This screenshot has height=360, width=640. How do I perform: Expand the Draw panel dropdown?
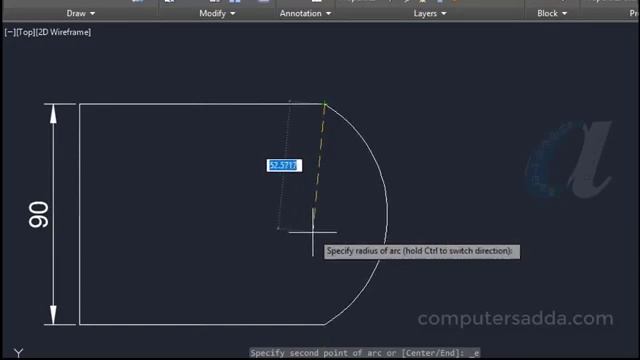(81, 13)
